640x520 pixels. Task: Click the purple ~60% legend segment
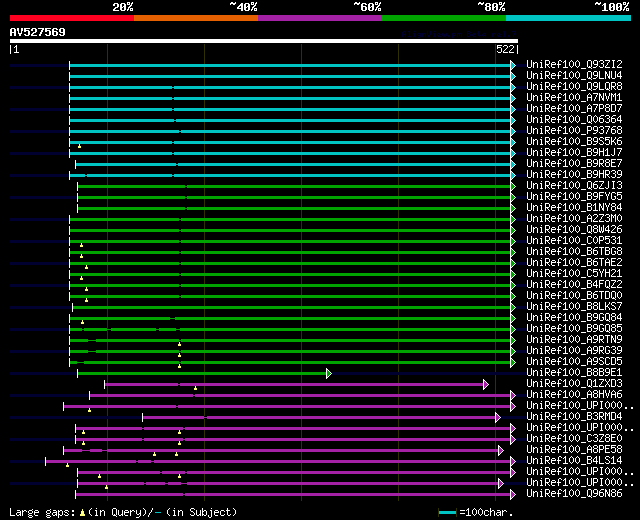coord(320,18)
